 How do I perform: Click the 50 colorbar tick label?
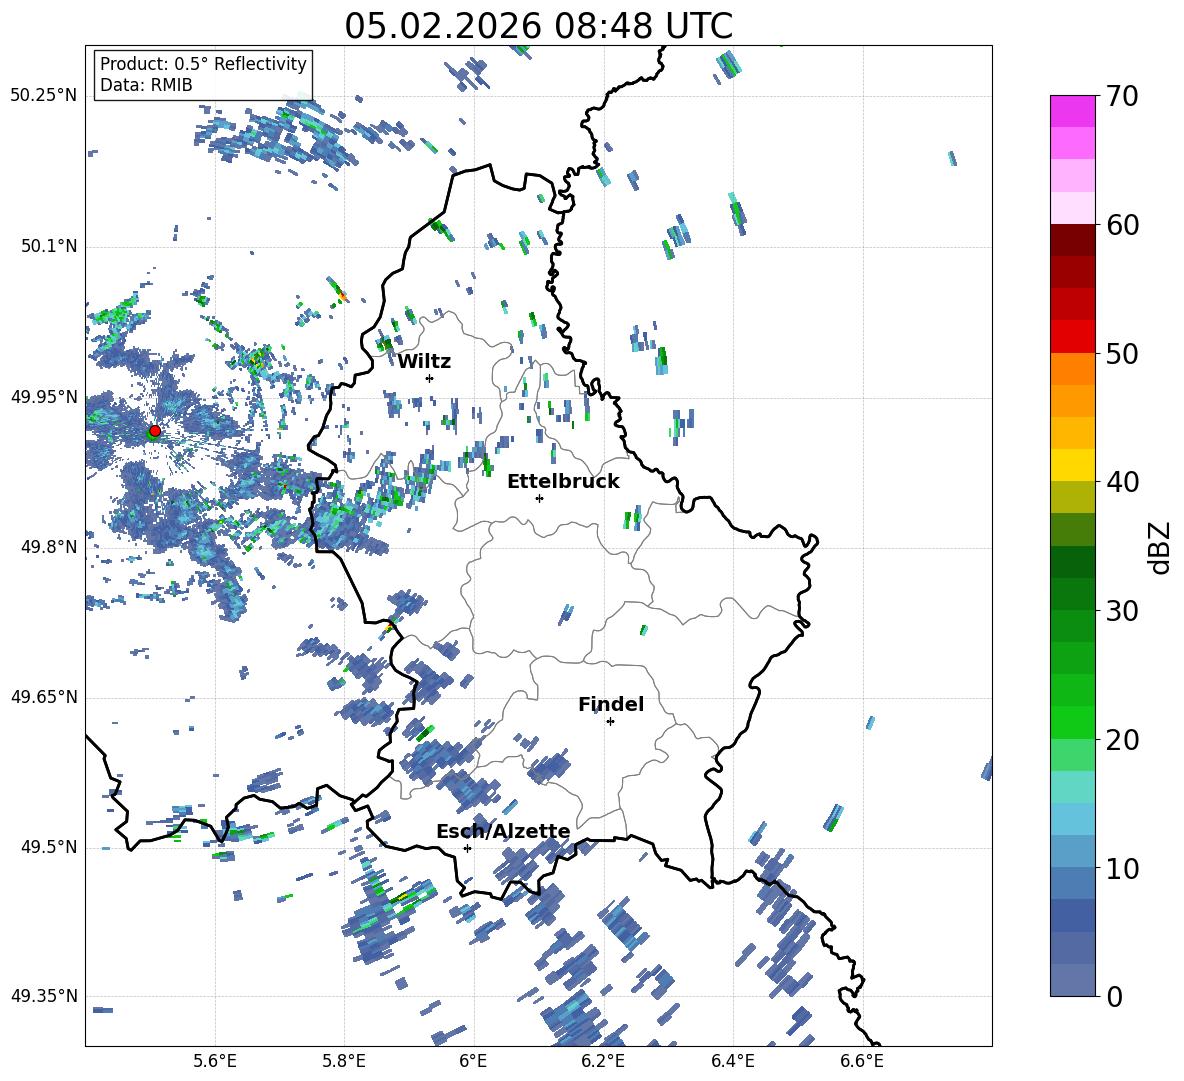1122,354
